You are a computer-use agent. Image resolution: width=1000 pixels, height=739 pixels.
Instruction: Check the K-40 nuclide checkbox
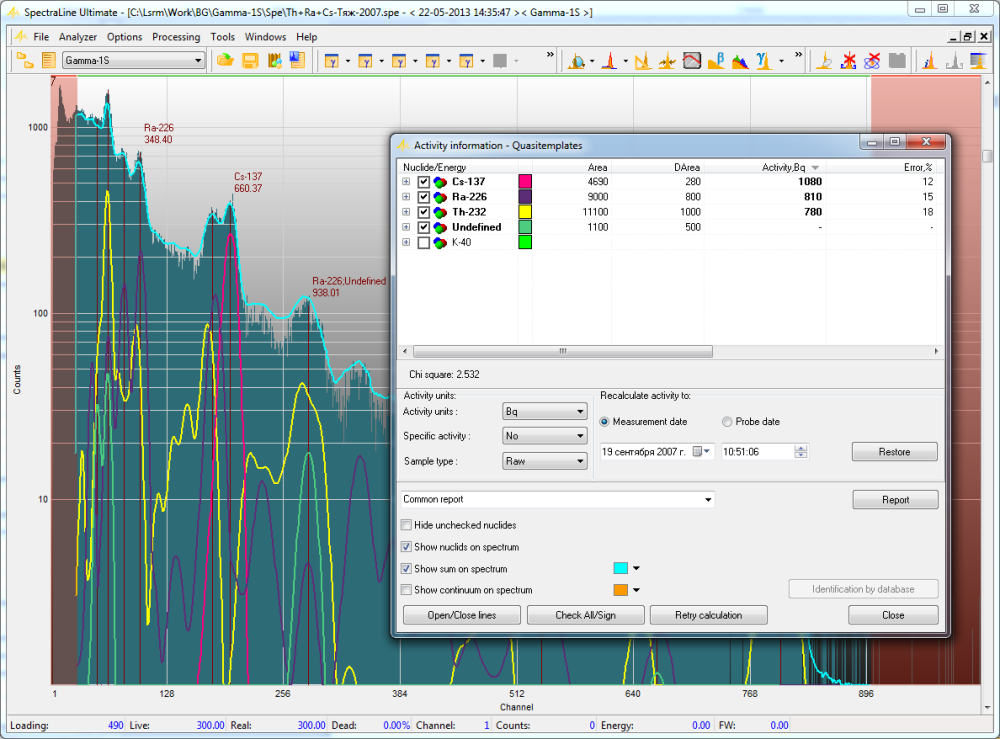(423, 242)
